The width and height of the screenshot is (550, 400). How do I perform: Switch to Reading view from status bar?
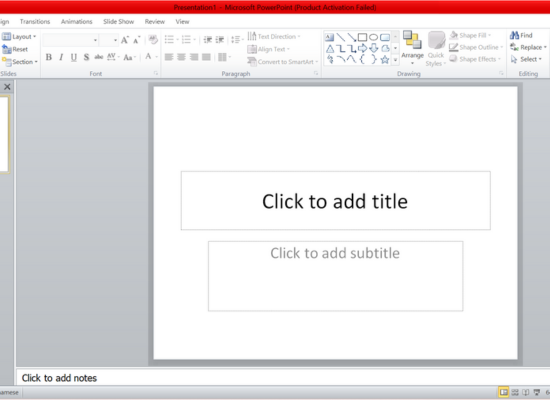[x=526, y=392]
